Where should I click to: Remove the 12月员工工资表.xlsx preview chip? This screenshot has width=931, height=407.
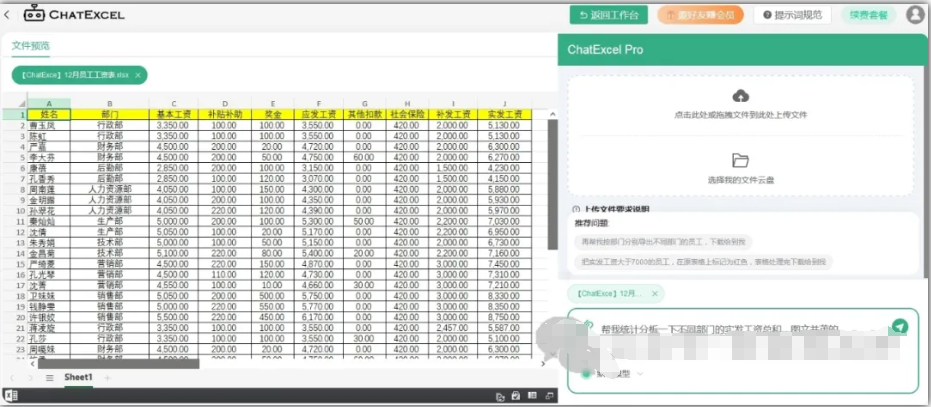(138, 75)
